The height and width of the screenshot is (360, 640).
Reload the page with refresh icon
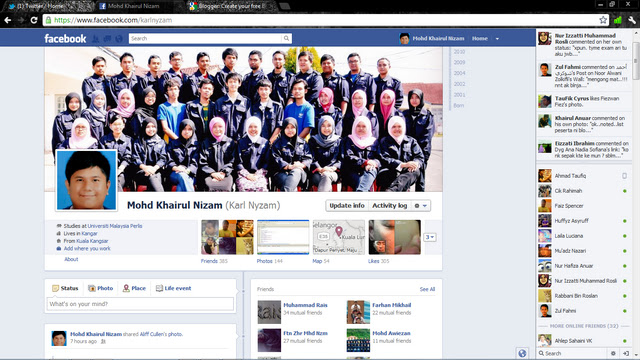click(x=34, y=20)
